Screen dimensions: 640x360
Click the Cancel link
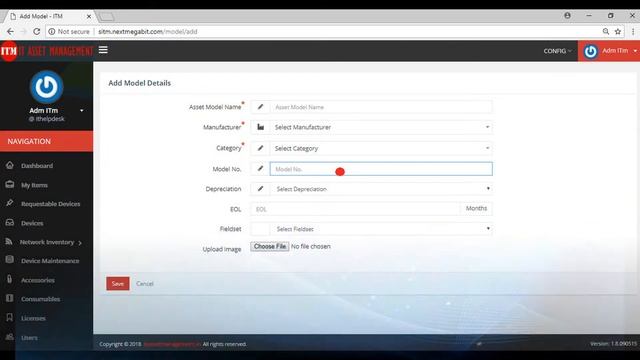(145, 284)
